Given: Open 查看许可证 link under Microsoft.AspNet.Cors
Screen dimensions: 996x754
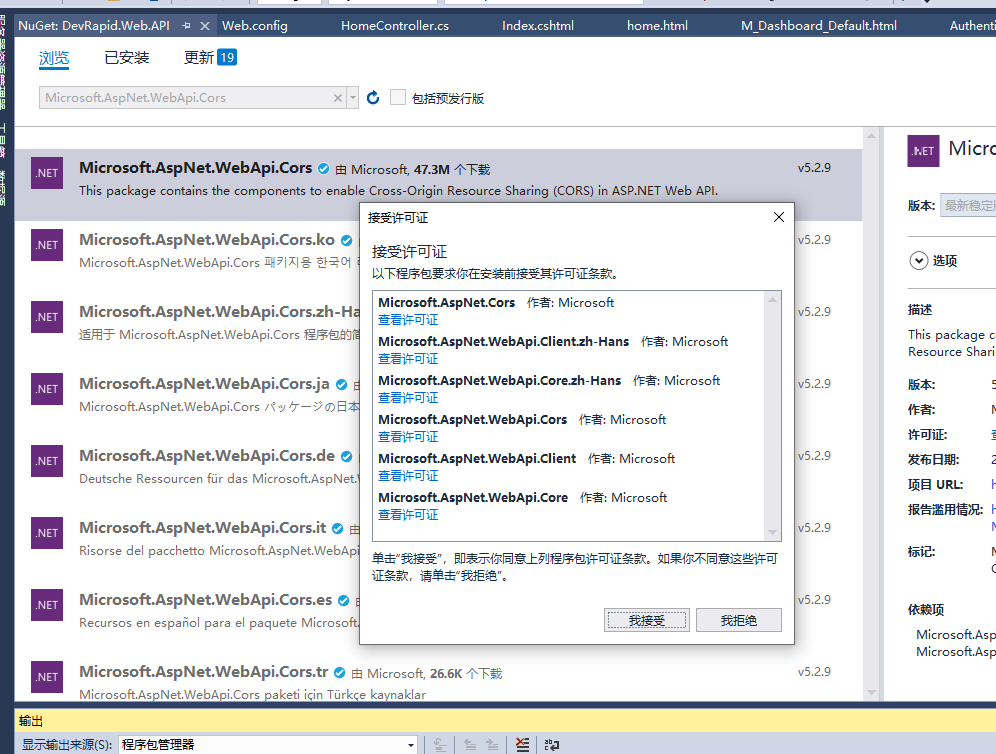Looking at the screenshot, I should [x=408, y=320].
